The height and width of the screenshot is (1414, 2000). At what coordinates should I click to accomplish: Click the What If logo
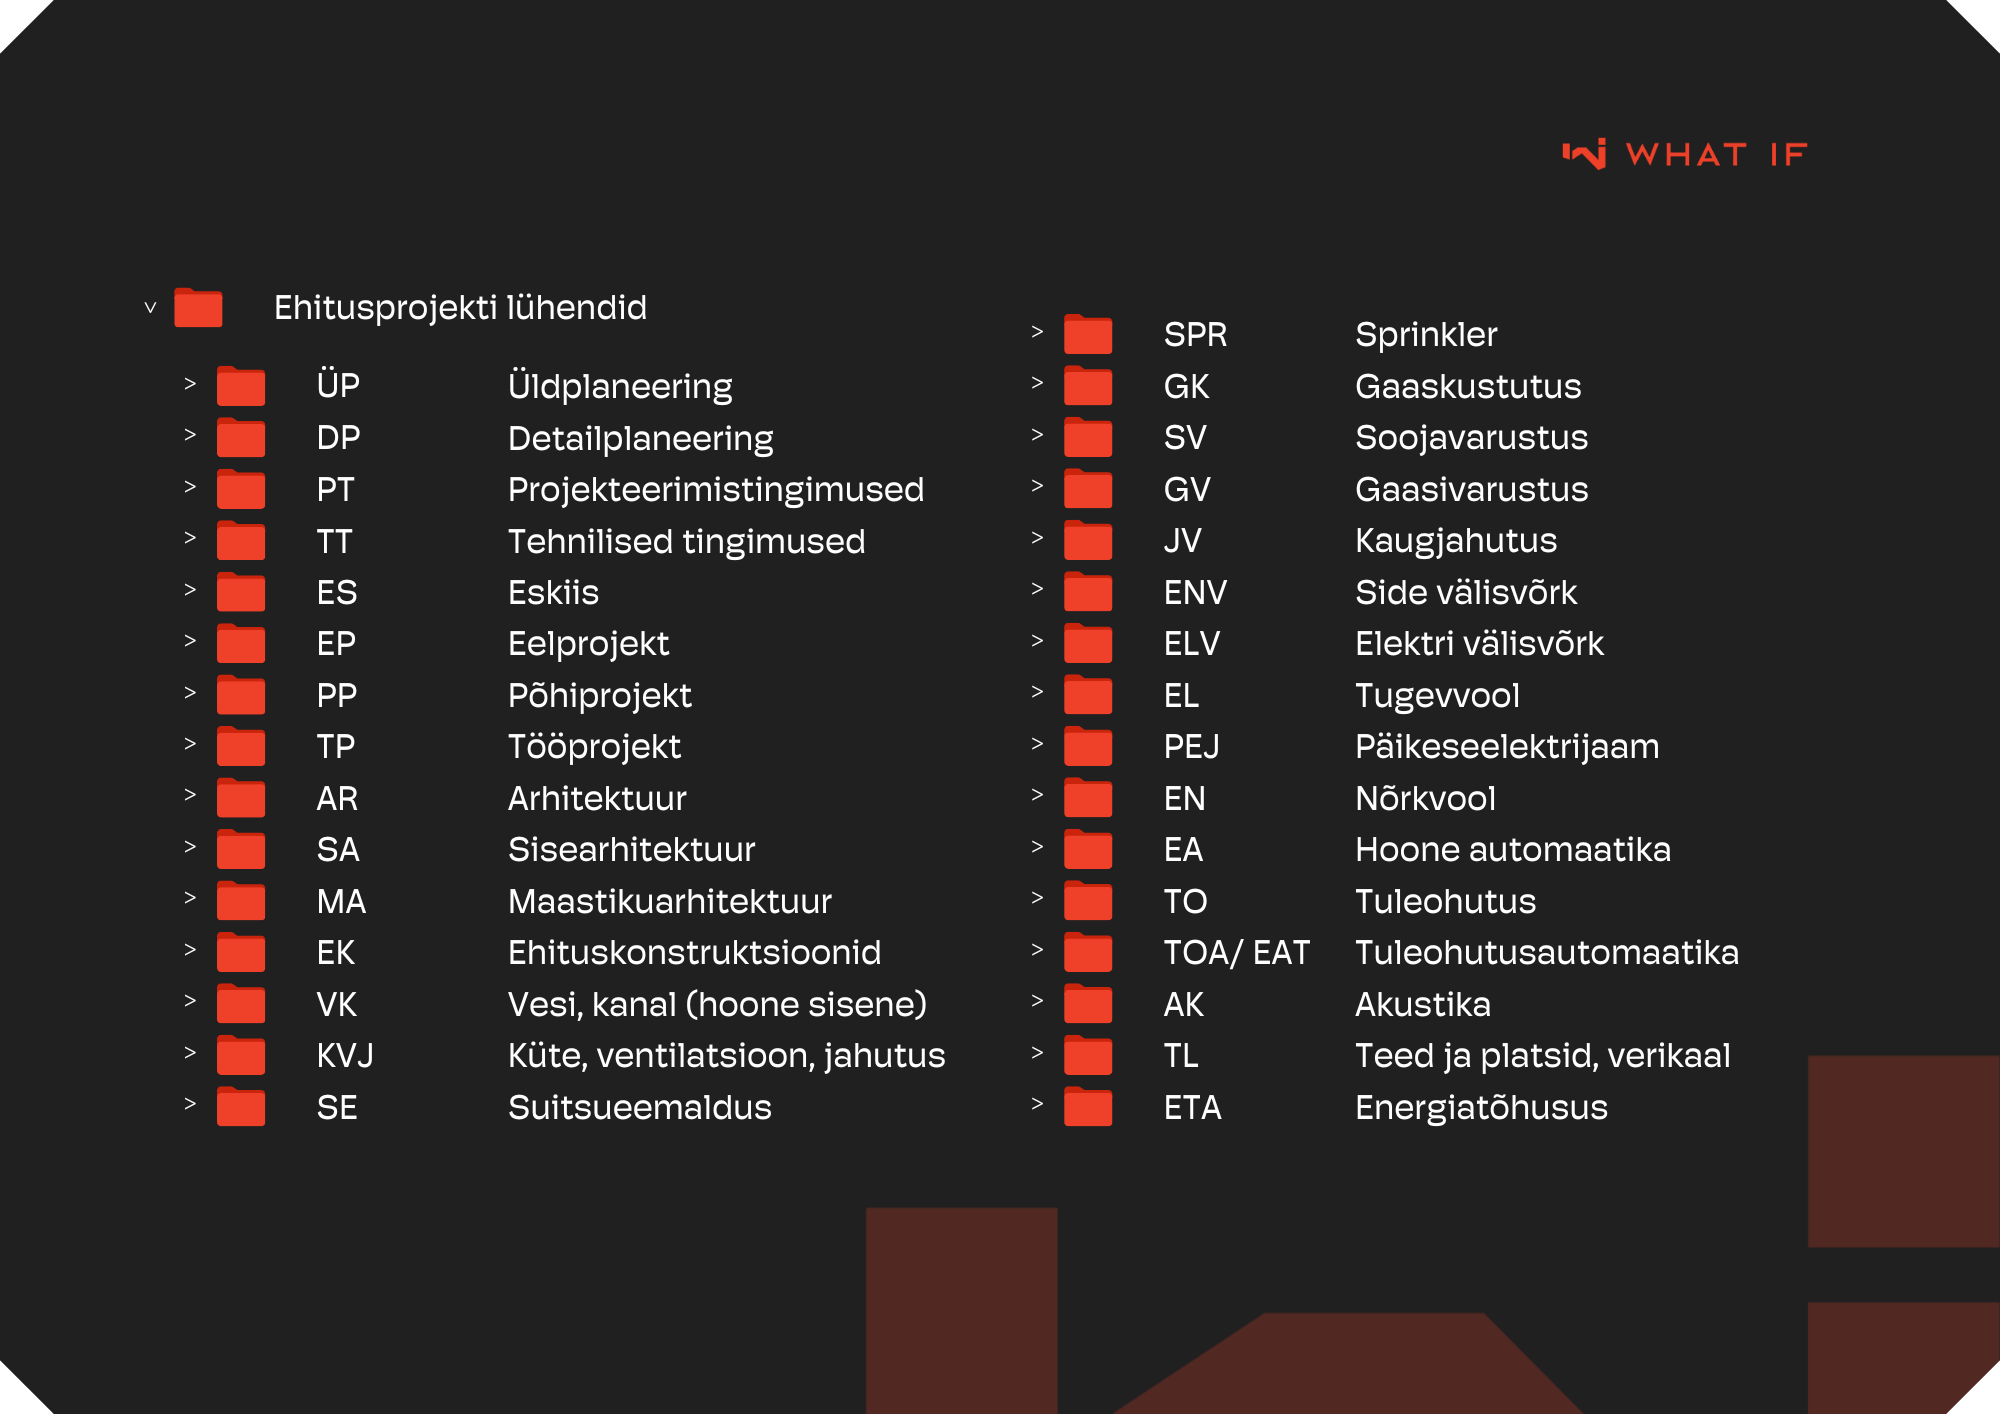point(1685,154)
